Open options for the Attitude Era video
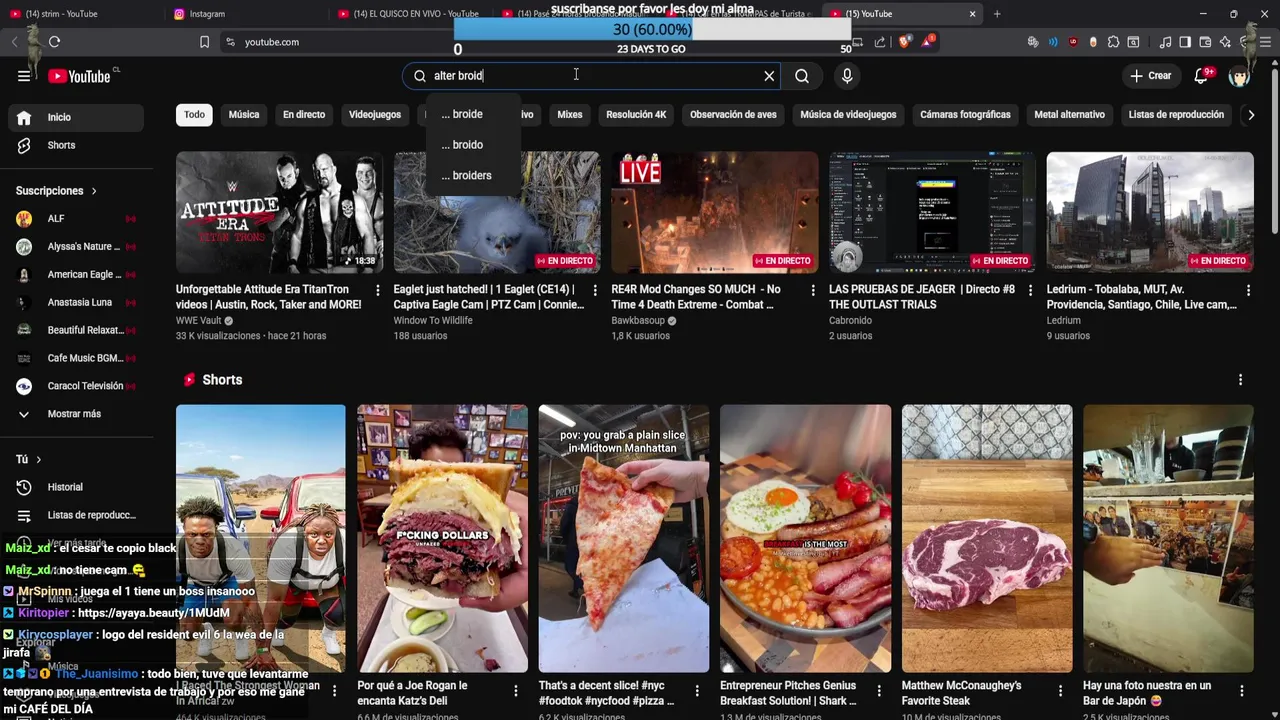 coord(377,290)
